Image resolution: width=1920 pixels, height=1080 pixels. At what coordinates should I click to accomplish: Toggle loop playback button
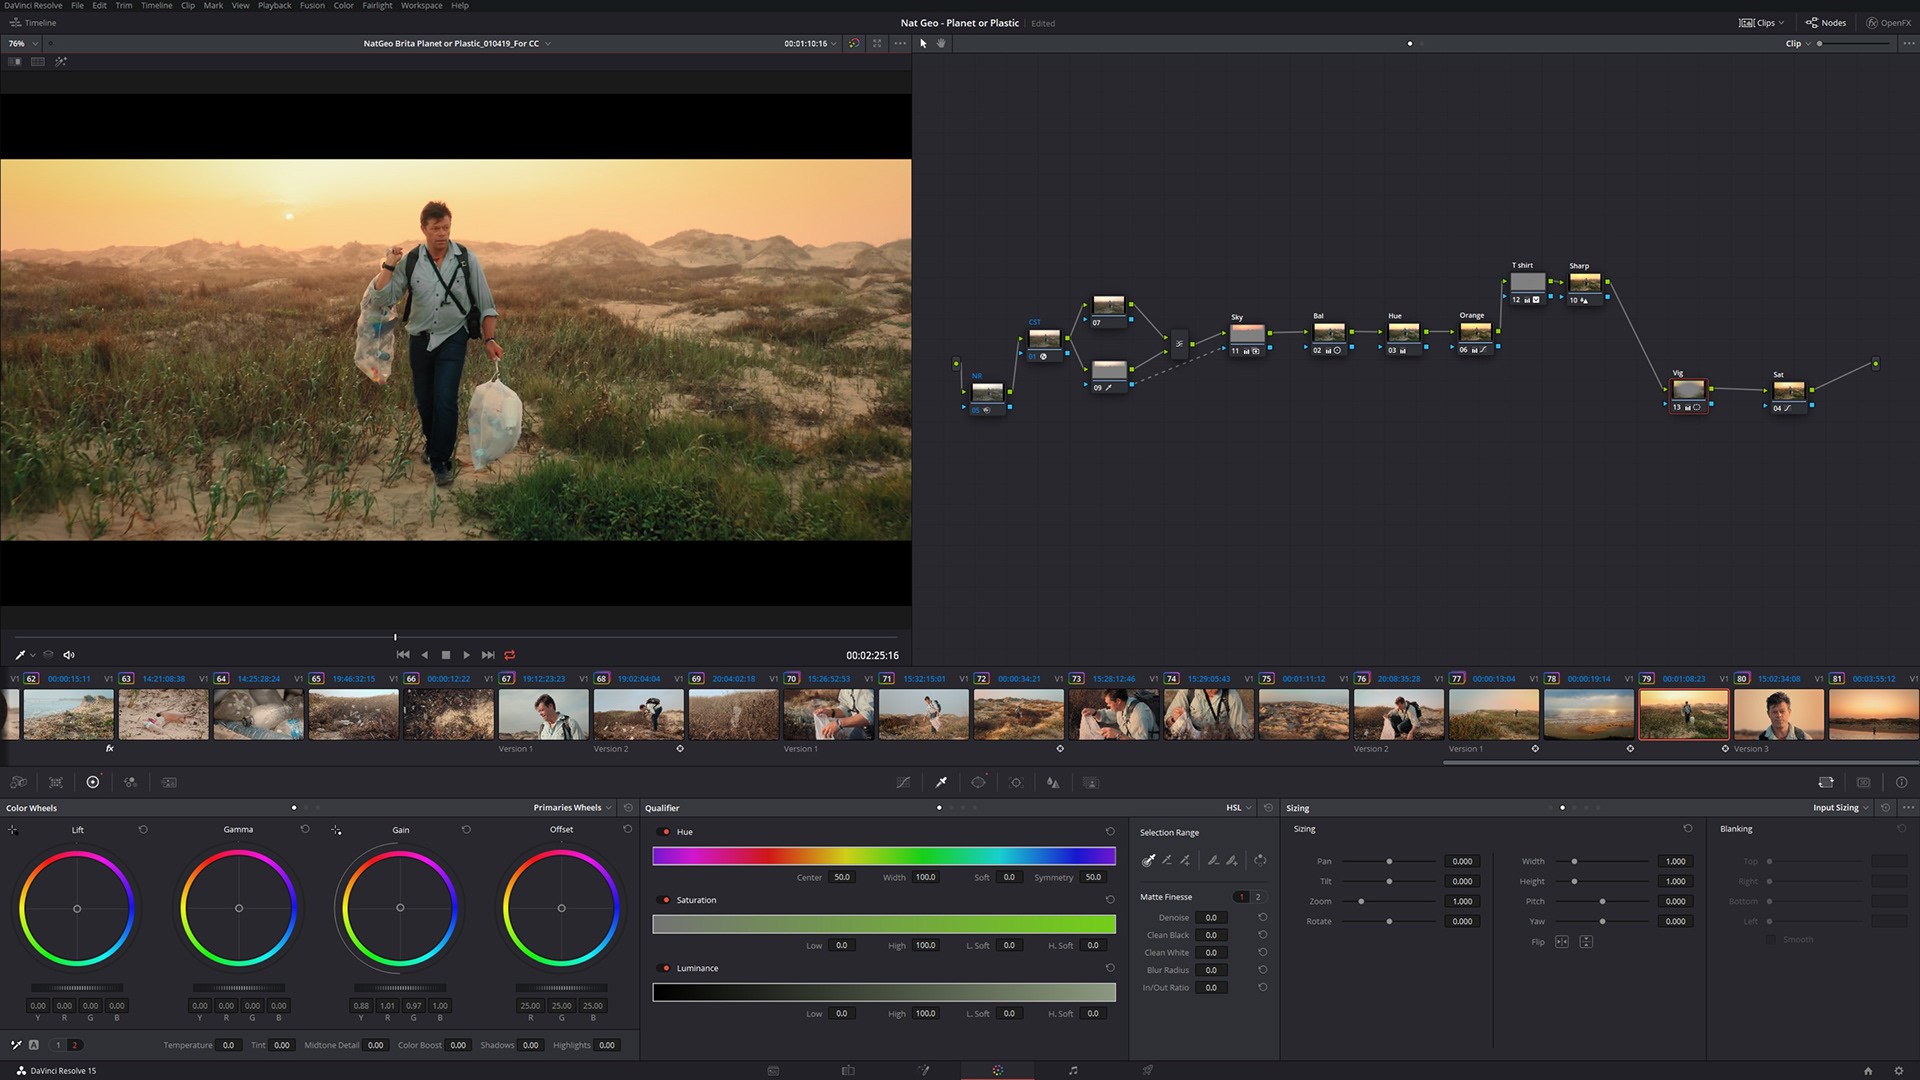point(510,655)
